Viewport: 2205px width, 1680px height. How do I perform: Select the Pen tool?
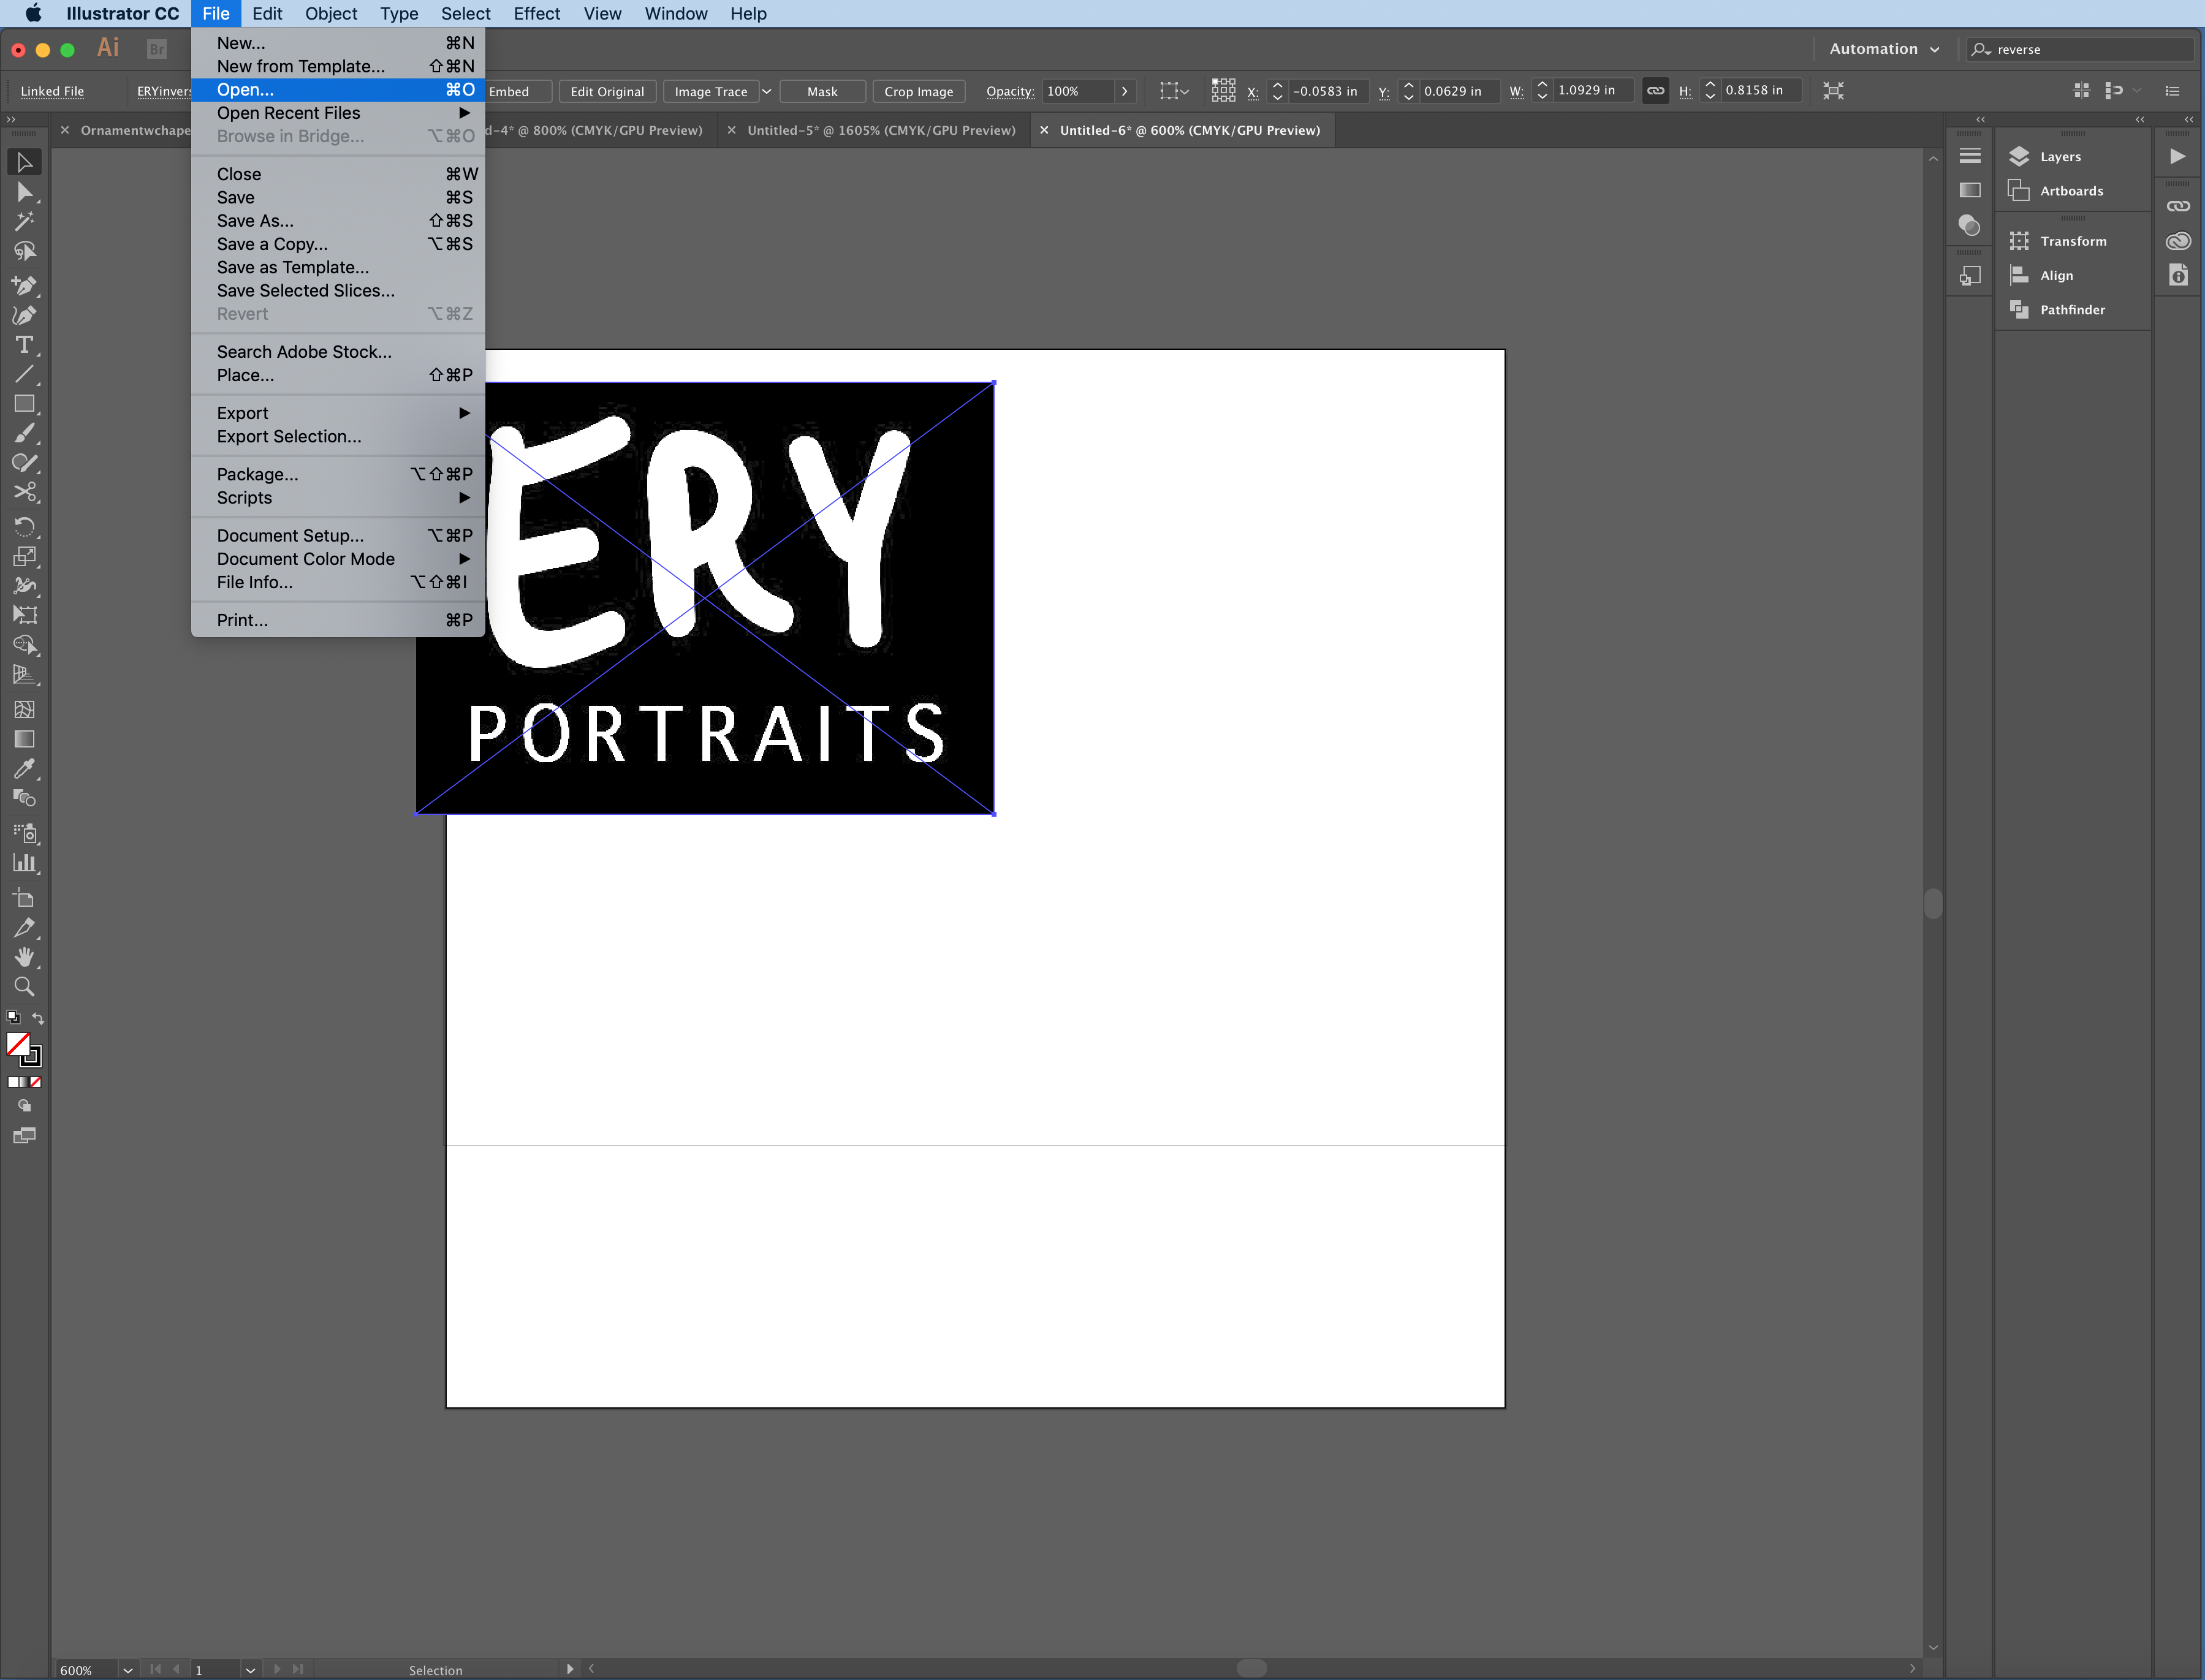[24, 286]
